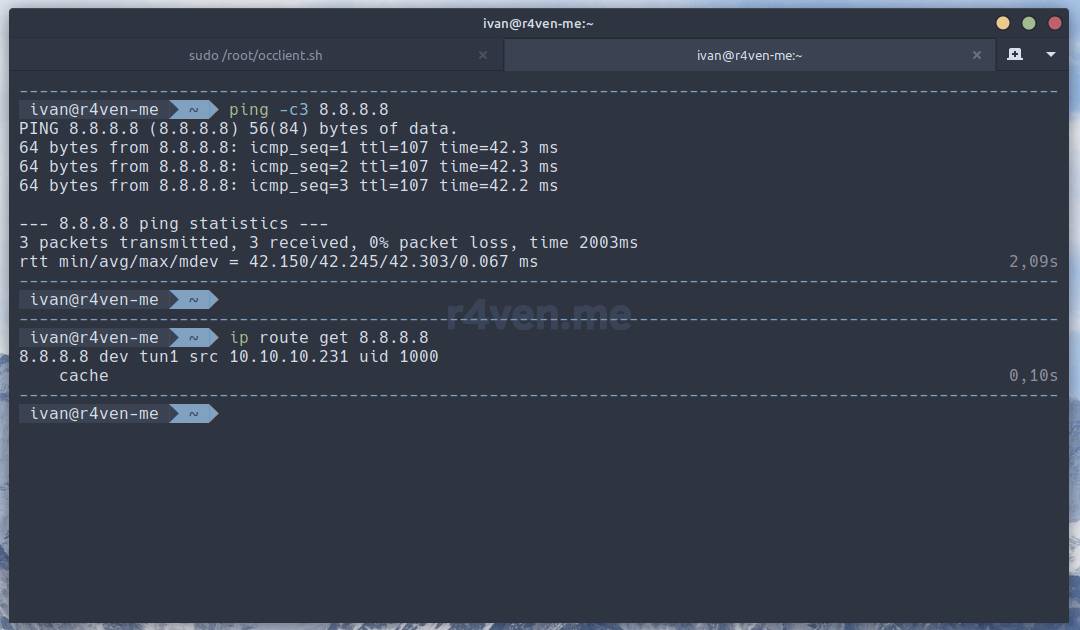The width and height of the screenshot is (1080, 630).
Task: Click the ping -c3 8.8.8.8 command
Action: [x=308, y=110]
